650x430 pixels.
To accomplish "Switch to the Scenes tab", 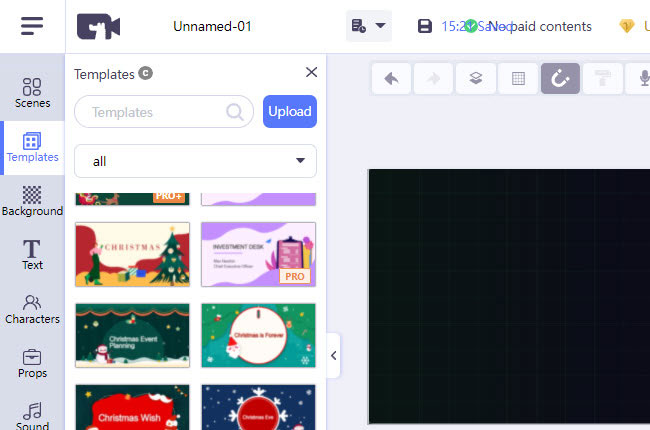I will click(x=32, y=93).
